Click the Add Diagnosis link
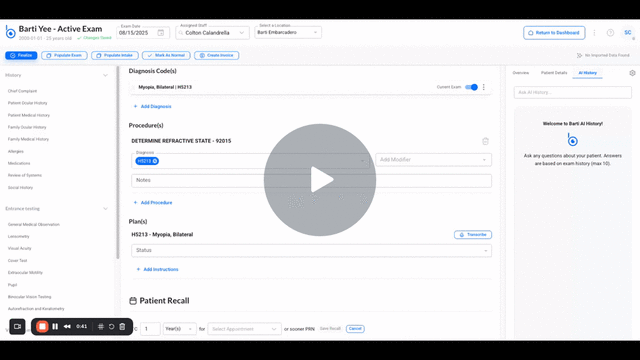 (153, 107)
